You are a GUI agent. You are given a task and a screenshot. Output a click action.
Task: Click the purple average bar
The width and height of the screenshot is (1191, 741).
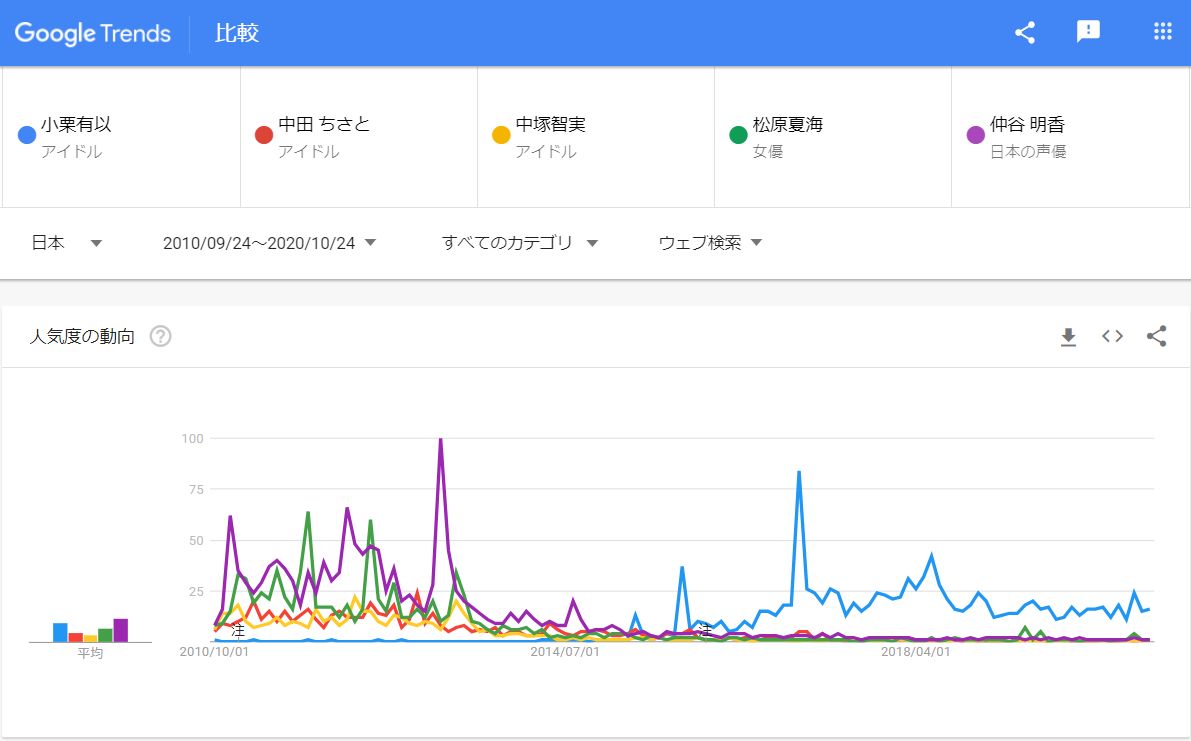coord(120,630)
